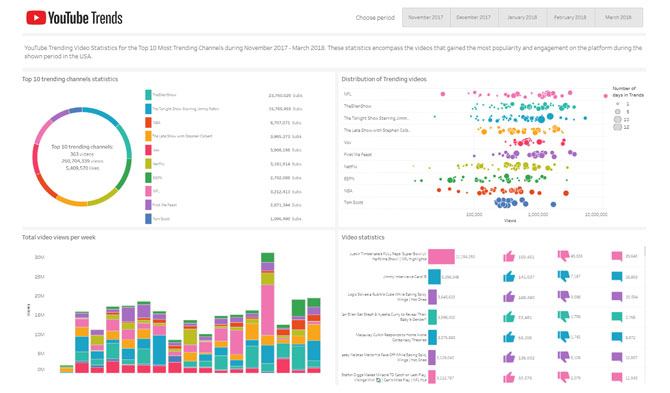Viewport: 670px width, 393px height.
Task: Click the green ESPN legend swatch
Action: click(148, 177)
